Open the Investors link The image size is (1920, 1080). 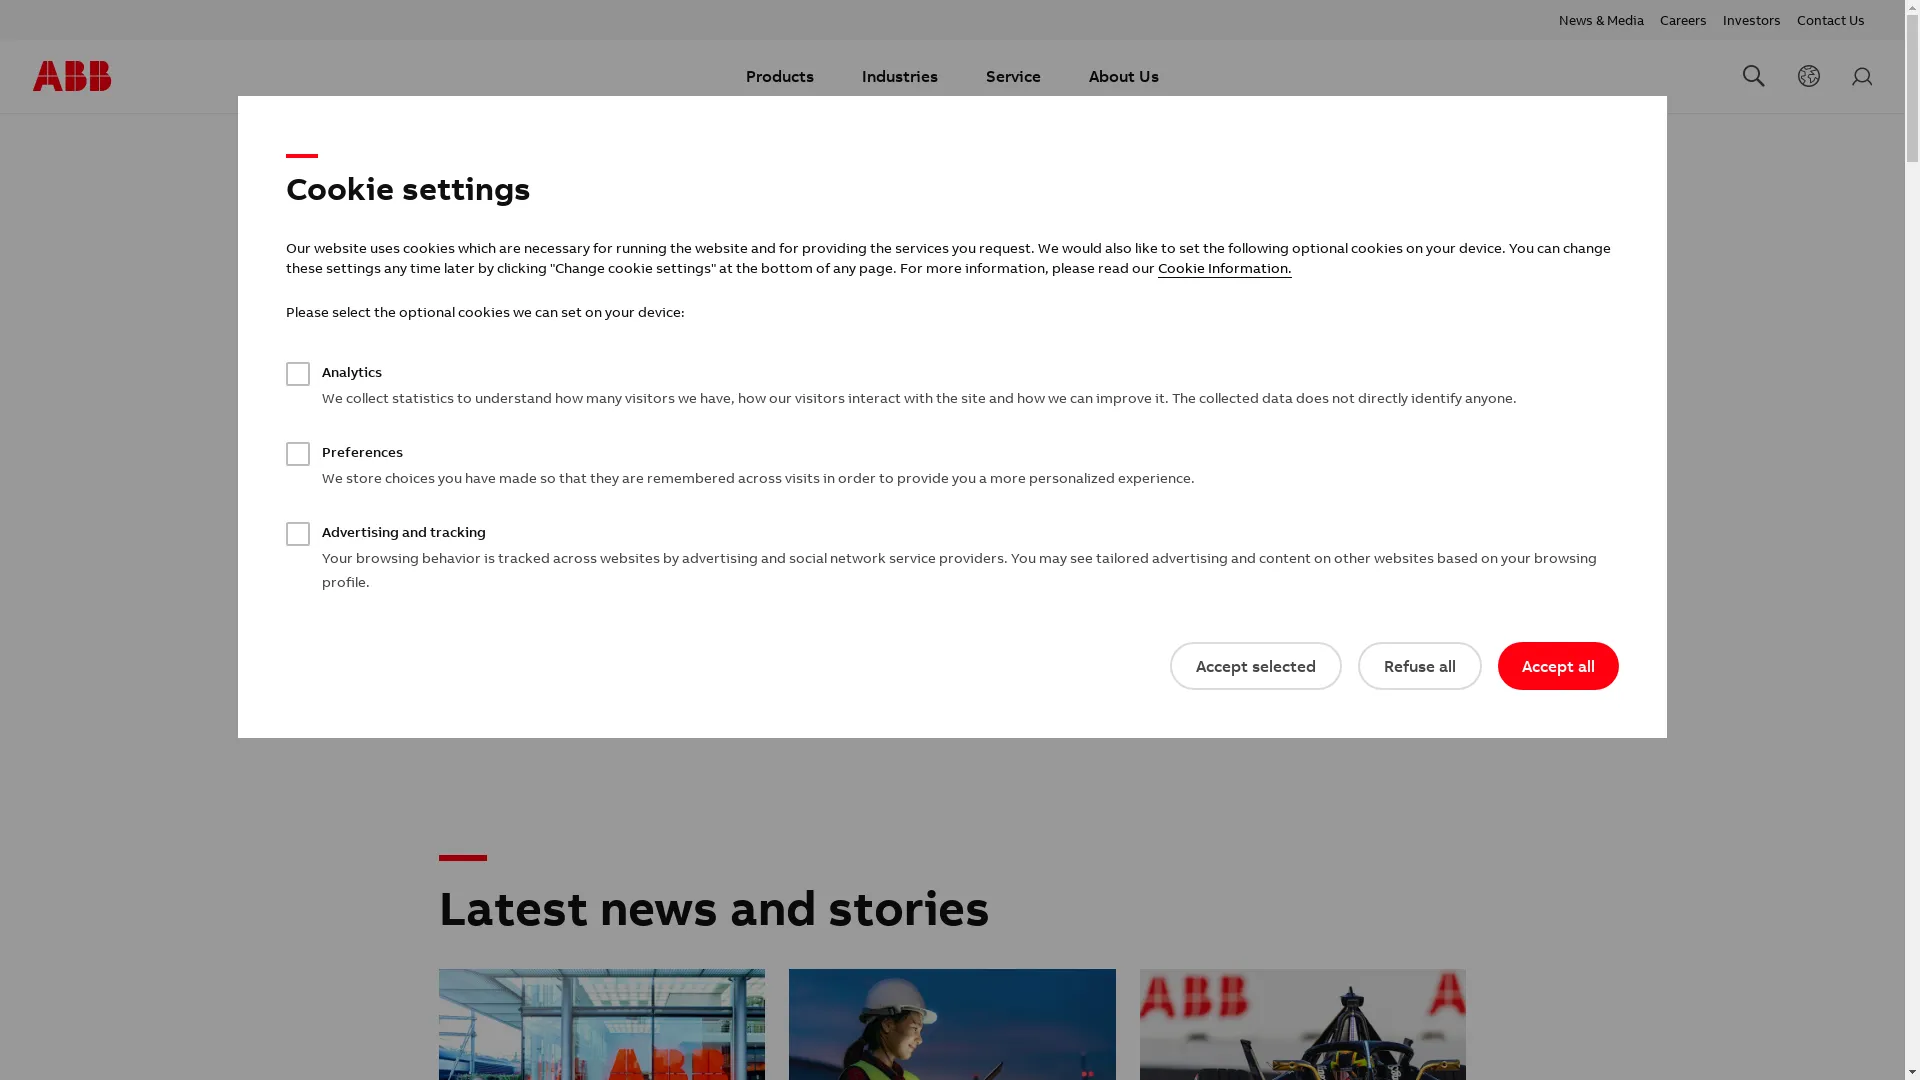pyautogui.click(x=1750, y=20)
